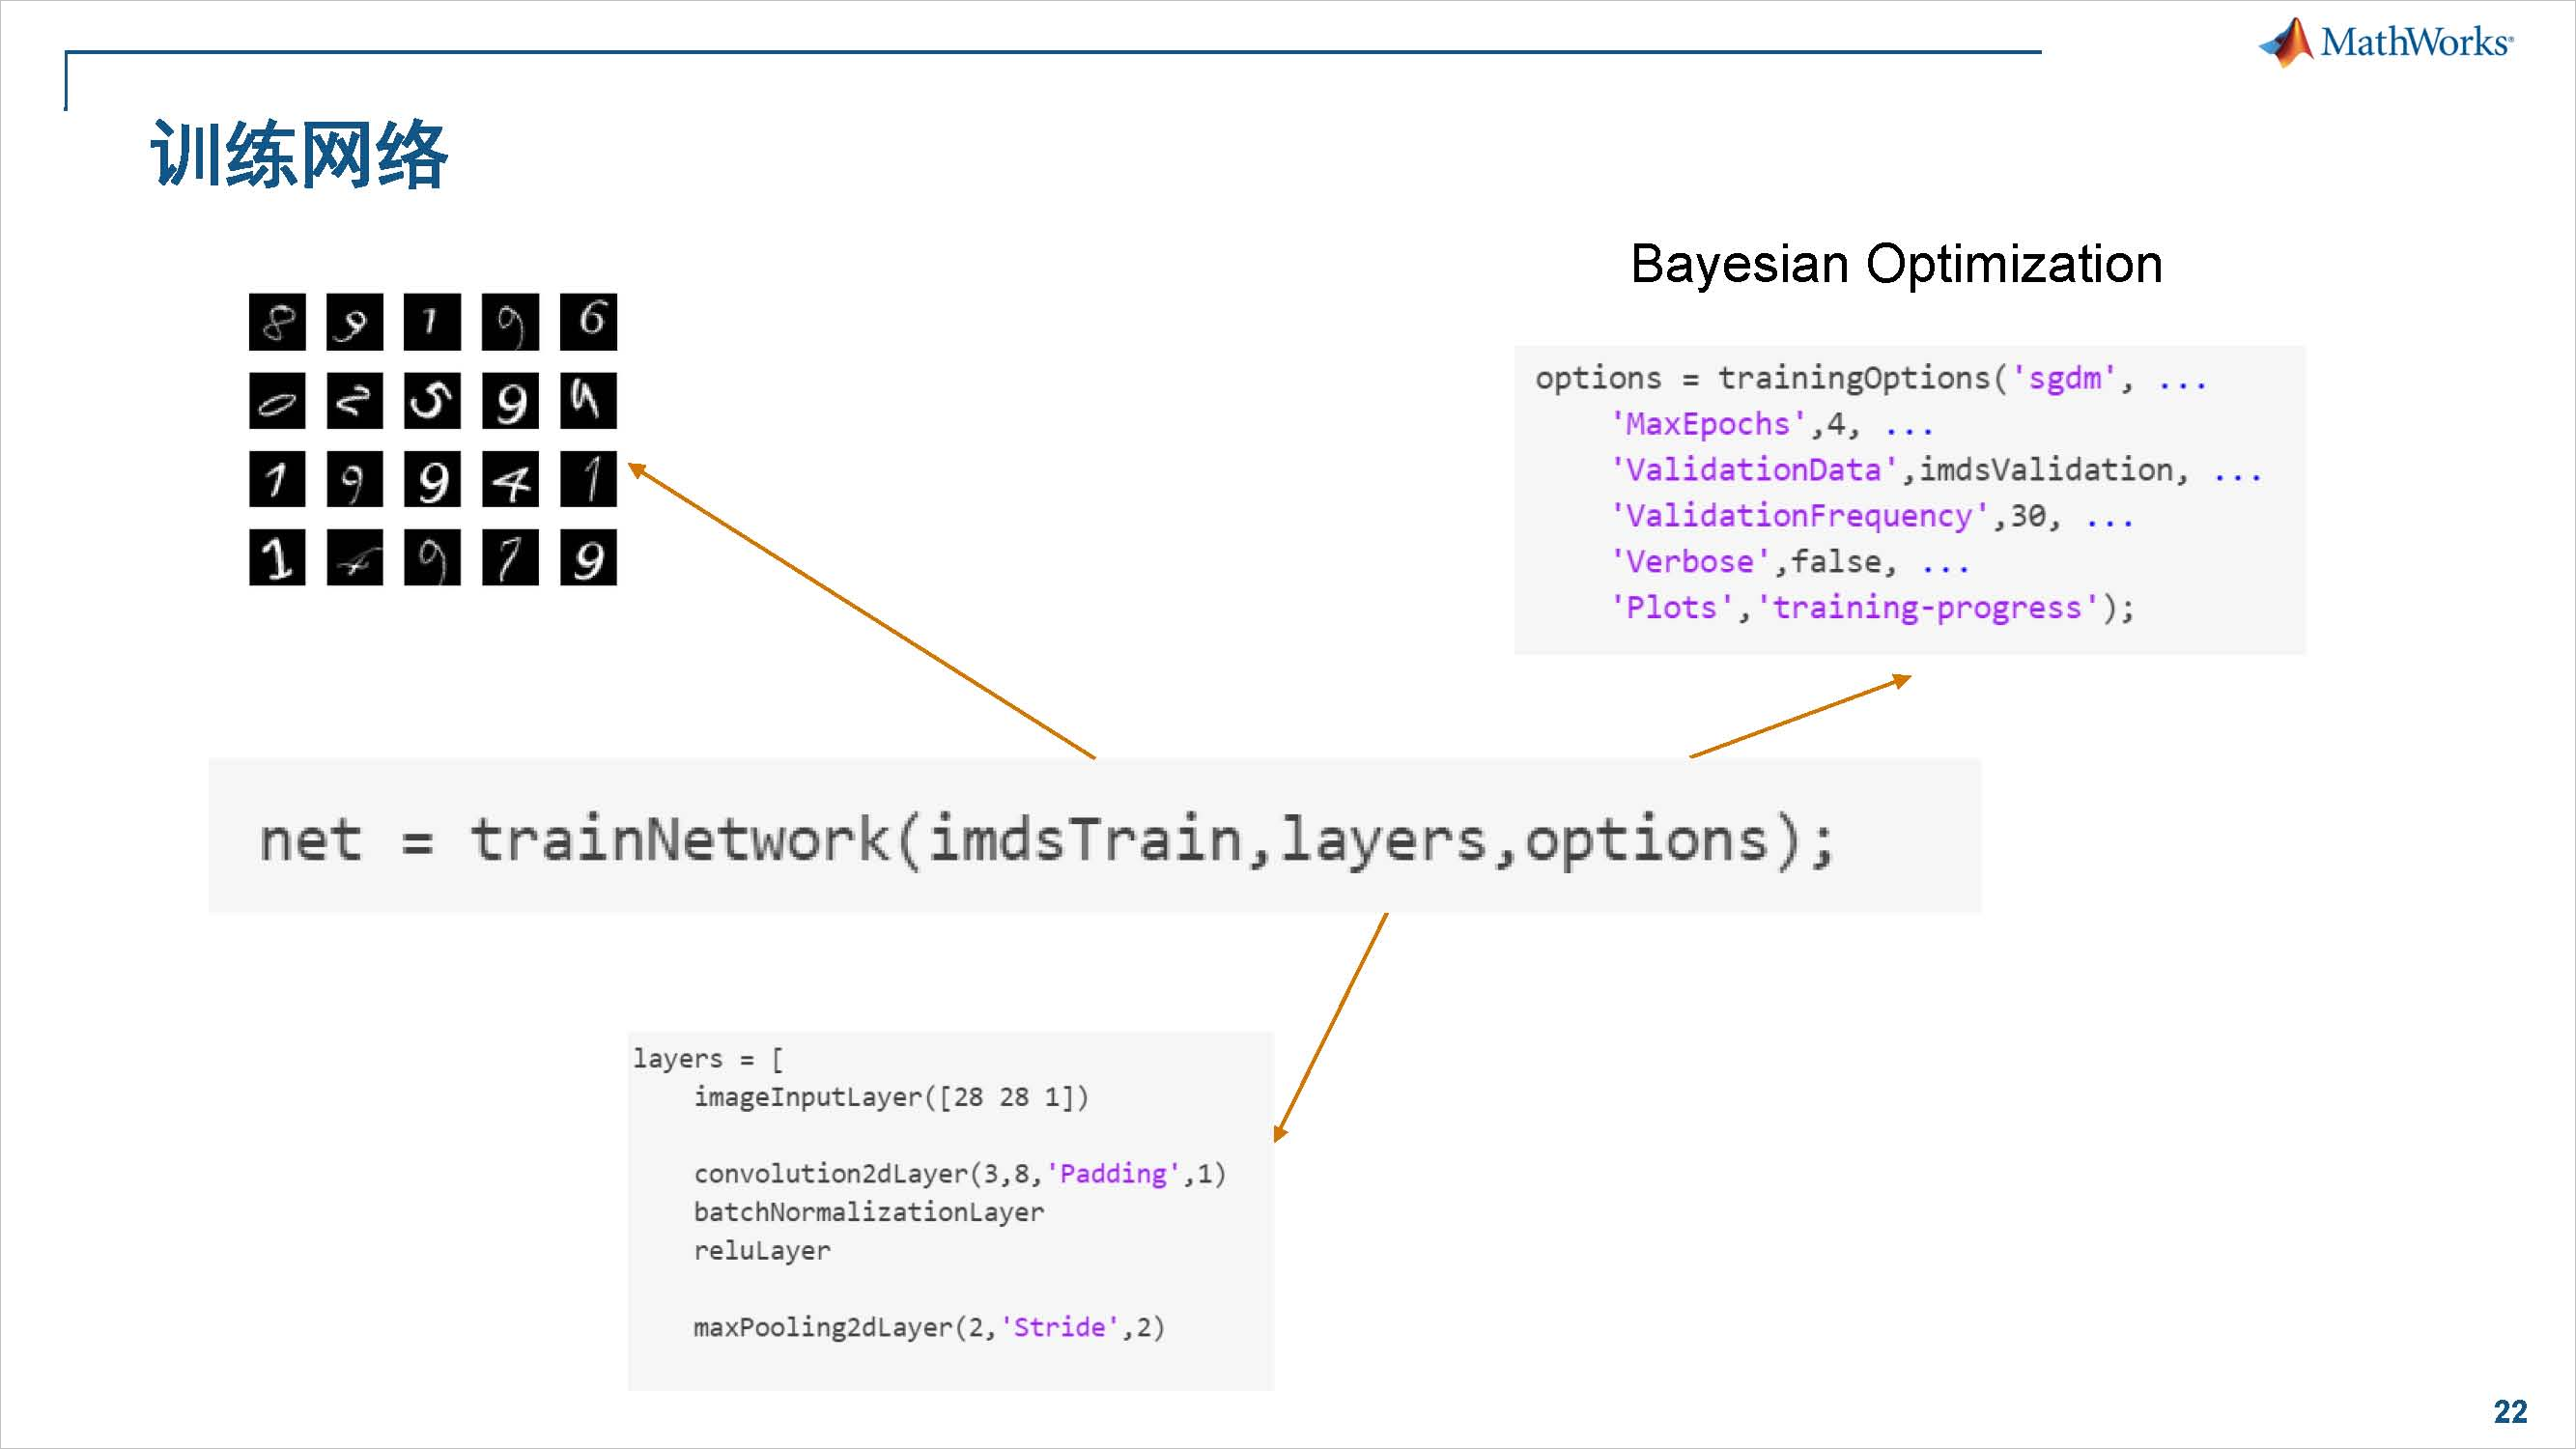Image resolution: width=2576 pixels, height=1449 pixels.
Task: Select the zero digit image in second row
Action: [277, 400]
